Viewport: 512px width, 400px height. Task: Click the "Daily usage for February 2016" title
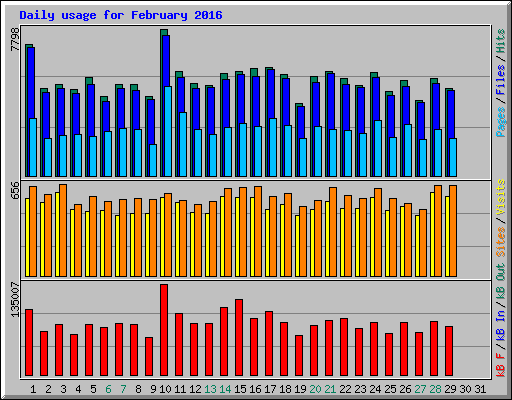click(x=121, y=15)
